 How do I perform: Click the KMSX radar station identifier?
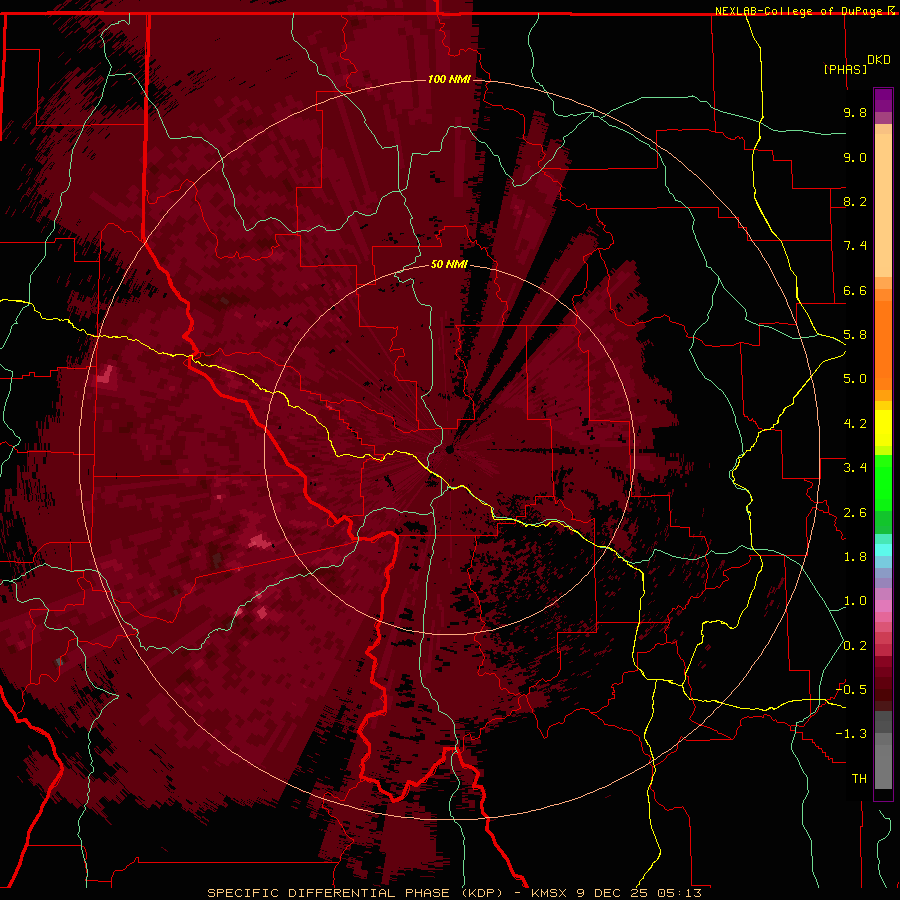pos(548,893)
